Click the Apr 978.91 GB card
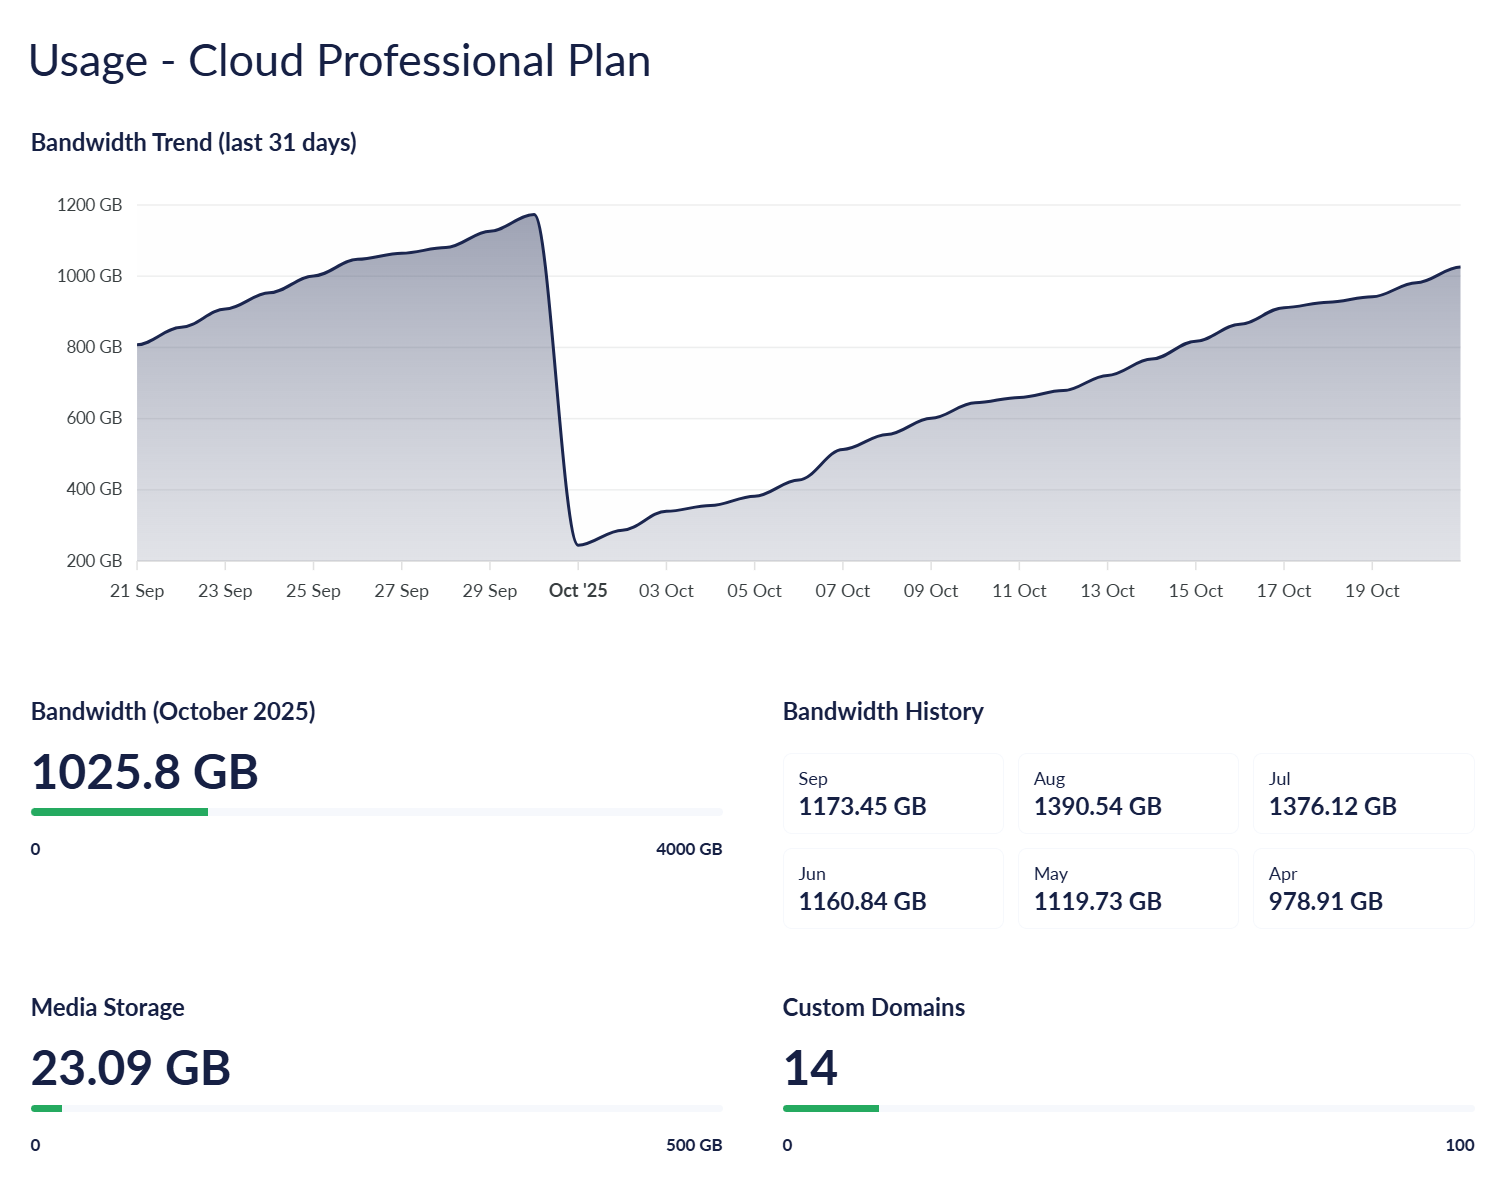The height and width of the screenshot is (1191, 1504). (x=1363, y=889)
